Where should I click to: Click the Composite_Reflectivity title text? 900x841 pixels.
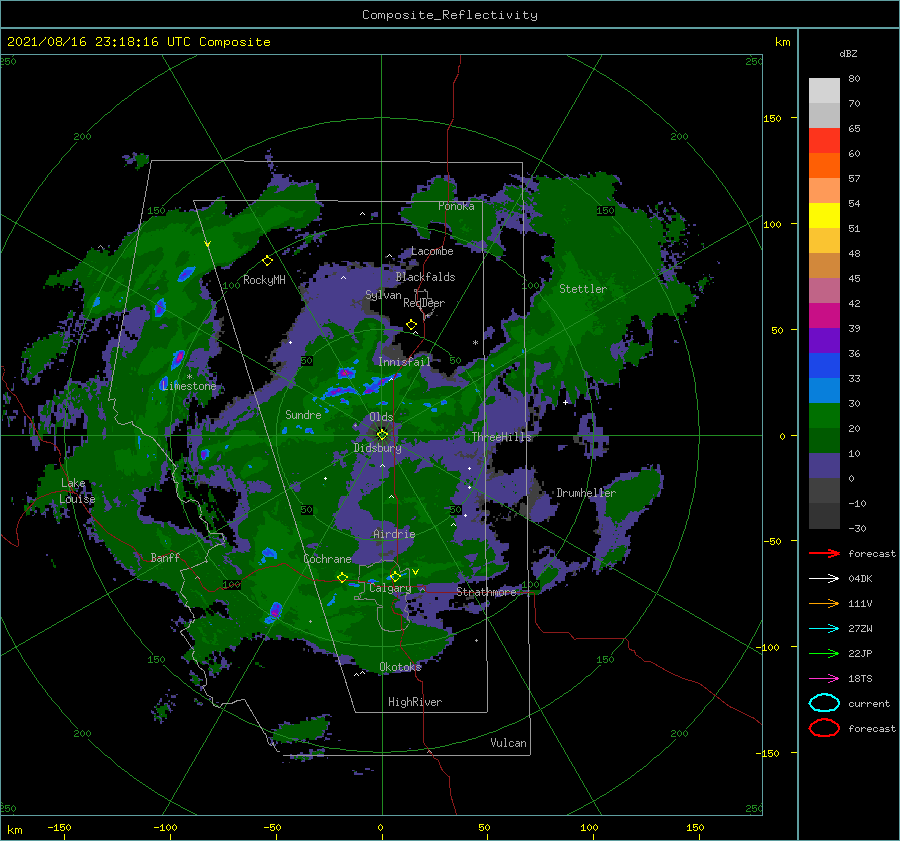coord(450,15)
